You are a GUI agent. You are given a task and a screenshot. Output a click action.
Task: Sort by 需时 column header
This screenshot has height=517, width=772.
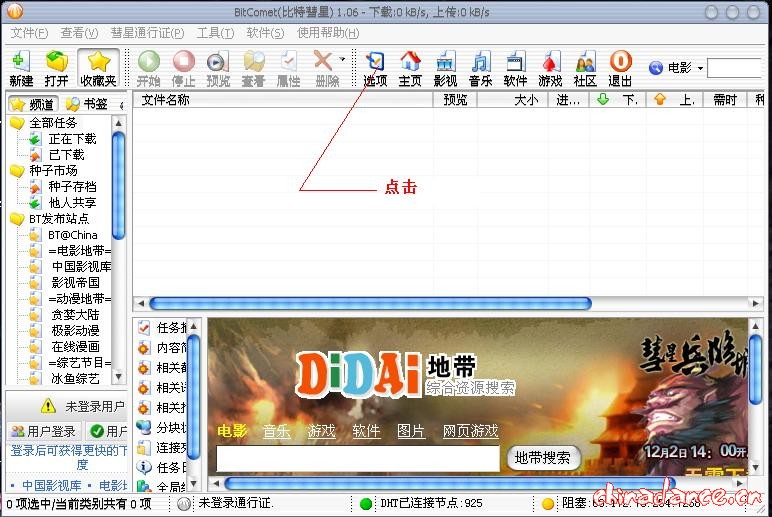coord(725,99)
